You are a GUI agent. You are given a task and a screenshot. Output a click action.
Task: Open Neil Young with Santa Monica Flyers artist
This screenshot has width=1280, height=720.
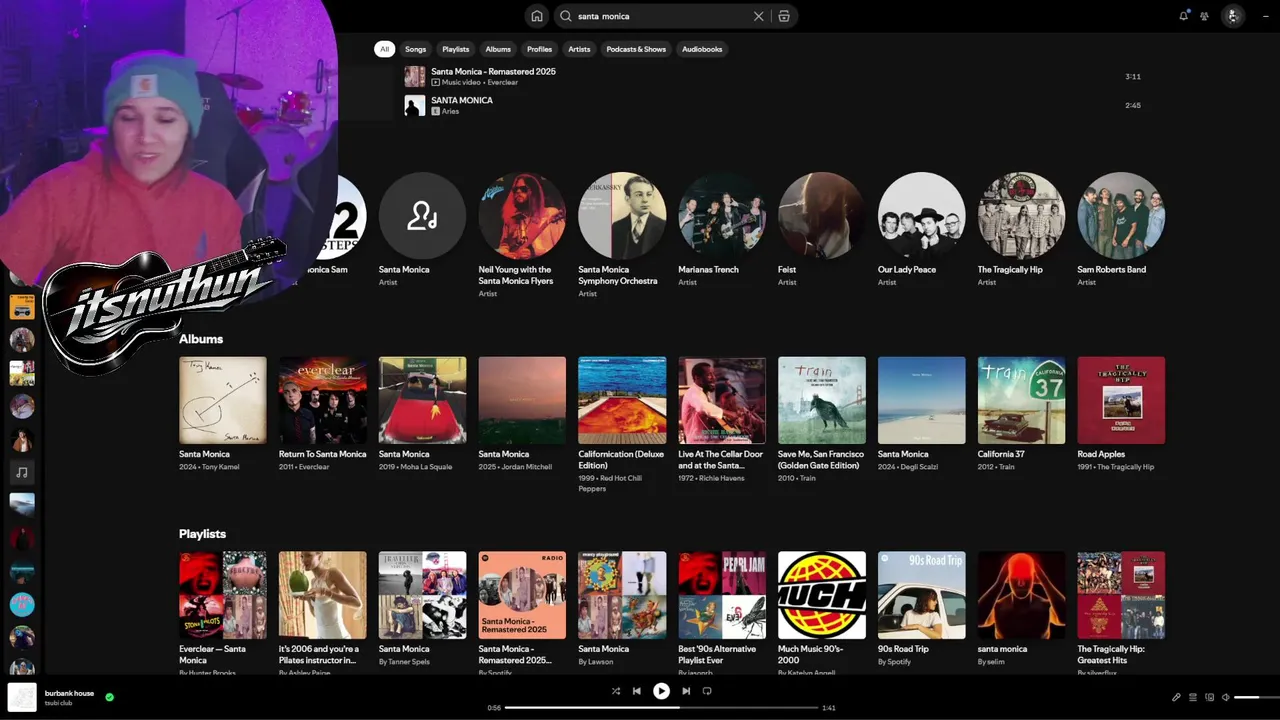pyautogui.click(x=522, y=216)
